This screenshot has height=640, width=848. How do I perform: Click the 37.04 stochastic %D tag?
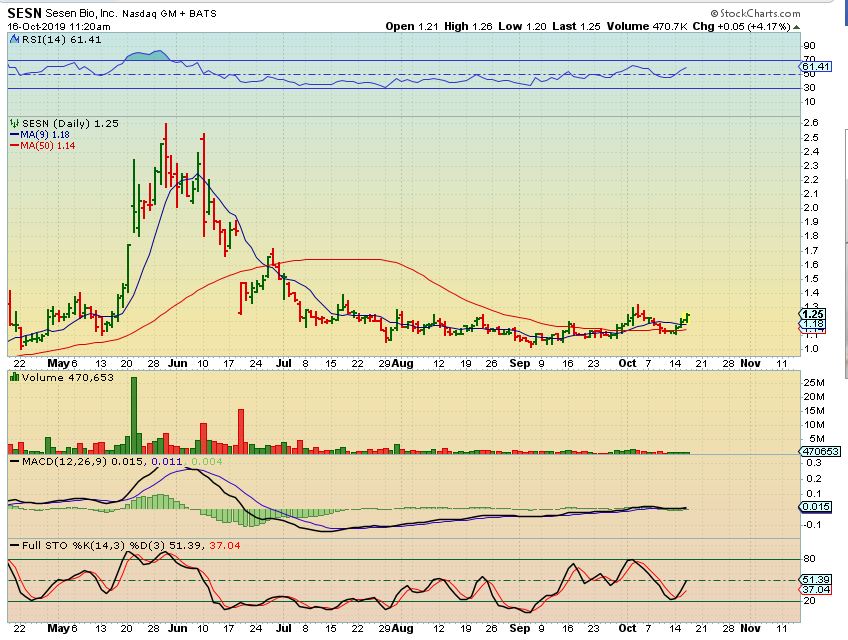pos(816,589)
